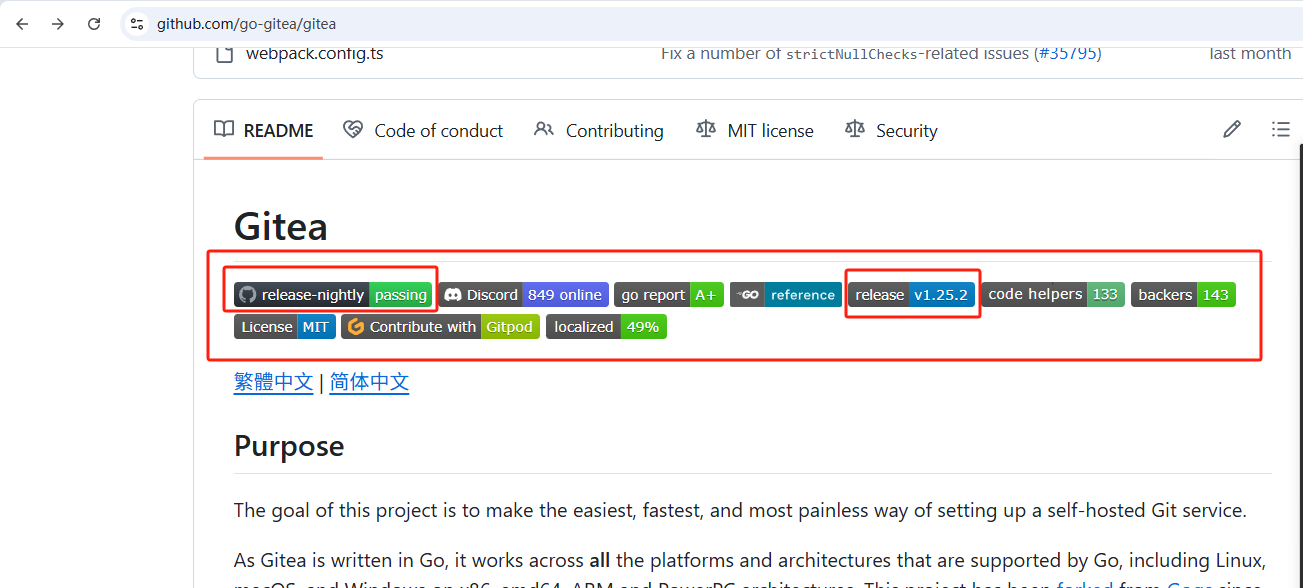Click the #35795 pull request link
Viewport: 1303px width, 588px height.
tap(1068, 53)
